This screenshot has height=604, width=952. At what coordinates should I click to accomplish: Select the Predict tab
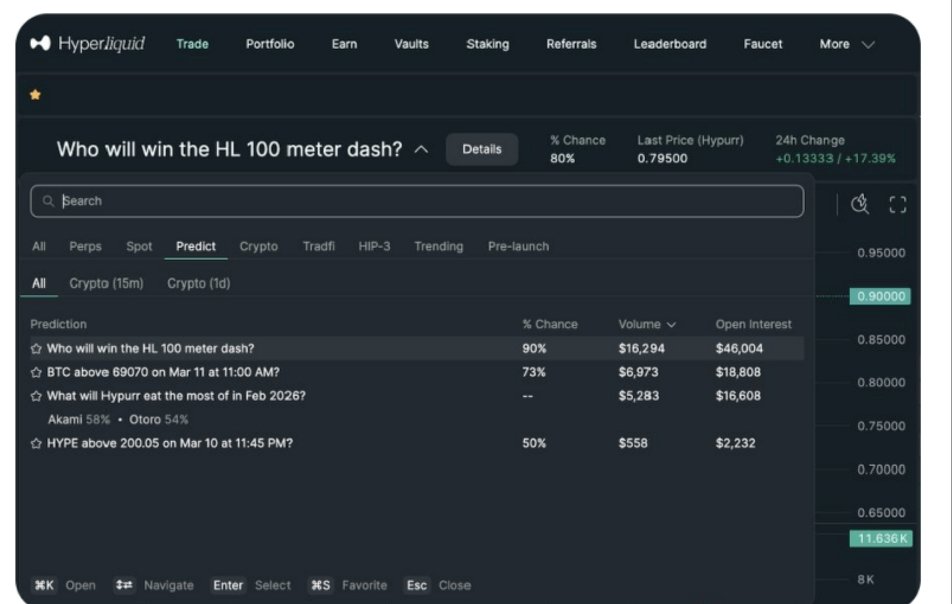point(196,246)
